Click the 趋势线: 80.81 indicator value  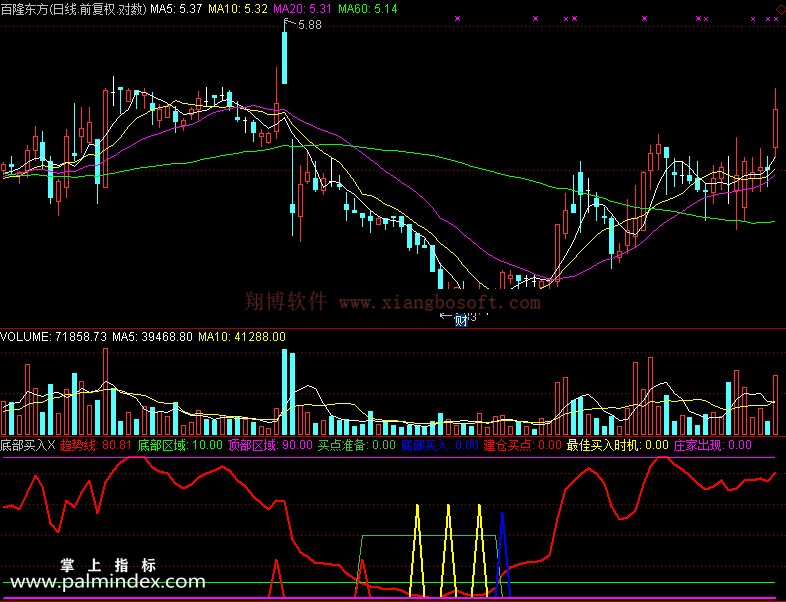pyautogui.click(x=96, y=445)
